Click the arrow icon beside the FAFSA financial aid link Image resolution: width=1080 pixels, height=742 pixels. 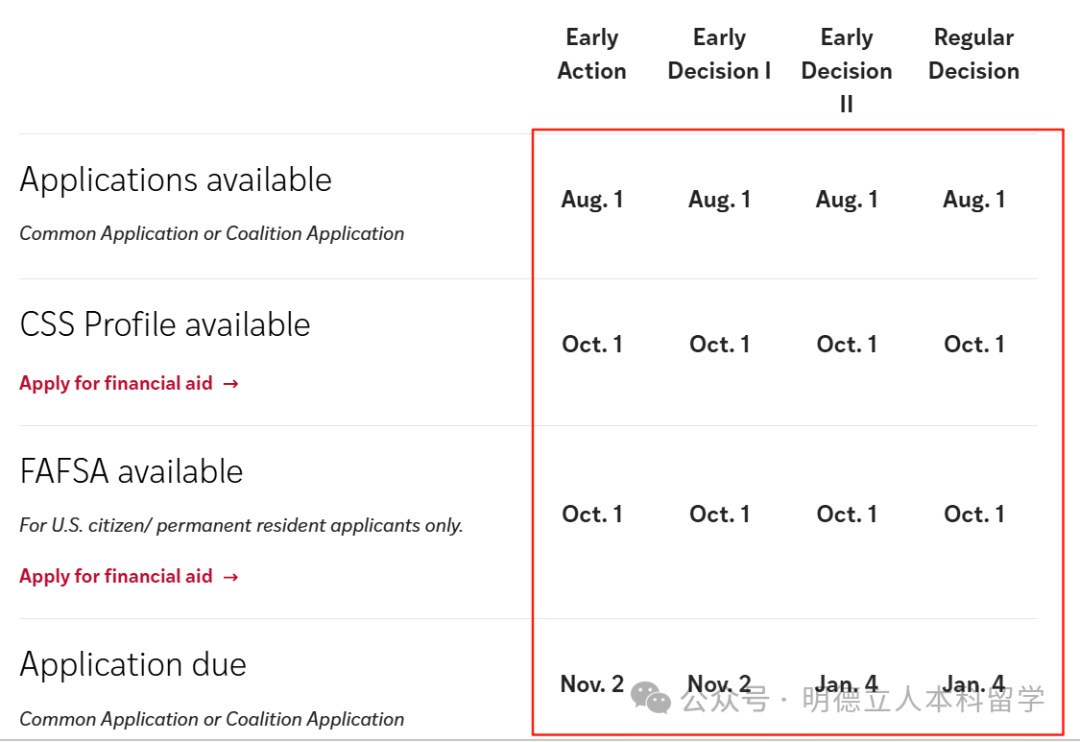[x=231, y=576]
